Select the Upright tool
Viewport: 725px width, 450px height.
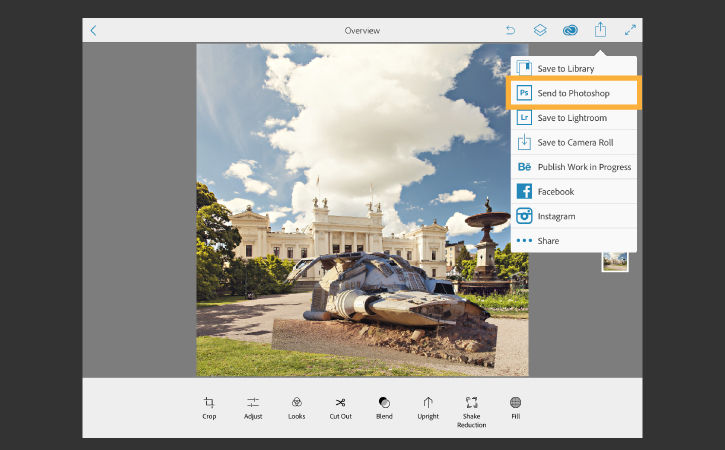428,408
